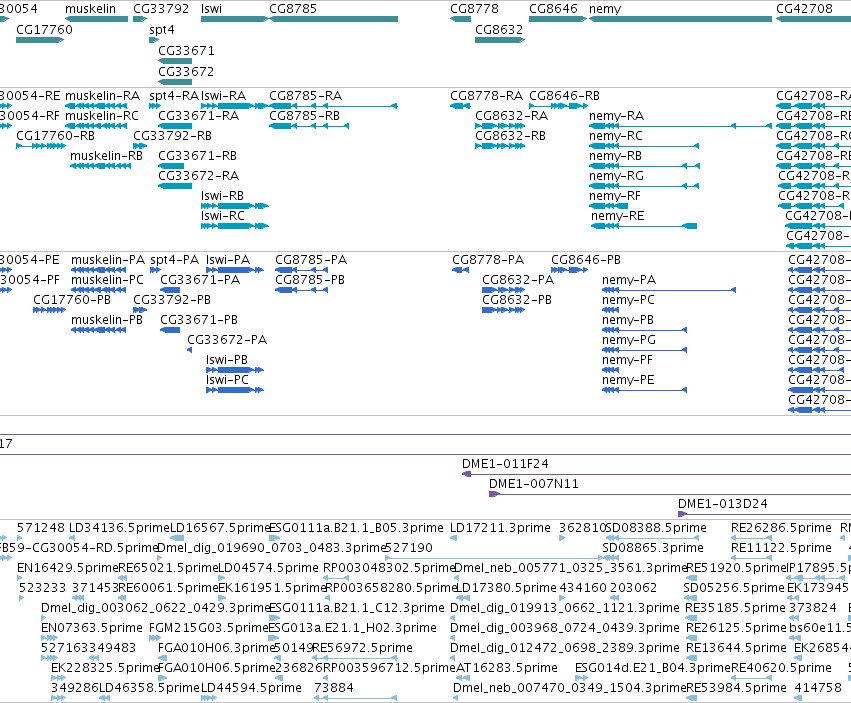Select the muskelin-PA protein label
This screenshot has height=703, width=851.
(x=108, y=261)
